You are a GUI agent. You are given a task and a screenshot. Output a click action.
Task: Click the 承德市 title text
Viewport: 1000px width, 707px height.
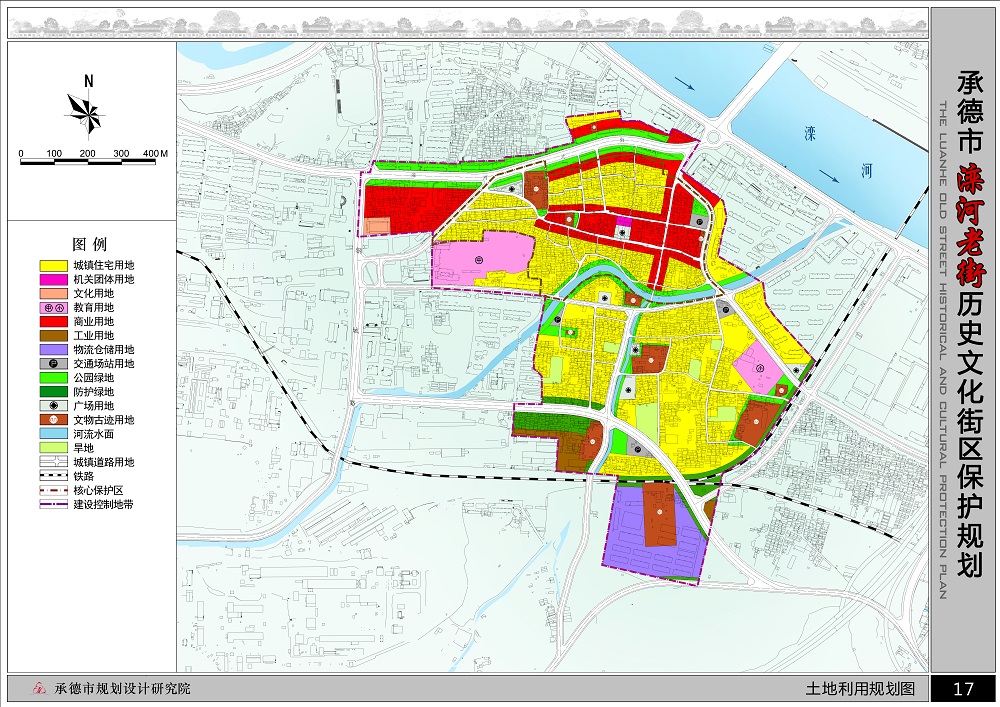point(970,112)
